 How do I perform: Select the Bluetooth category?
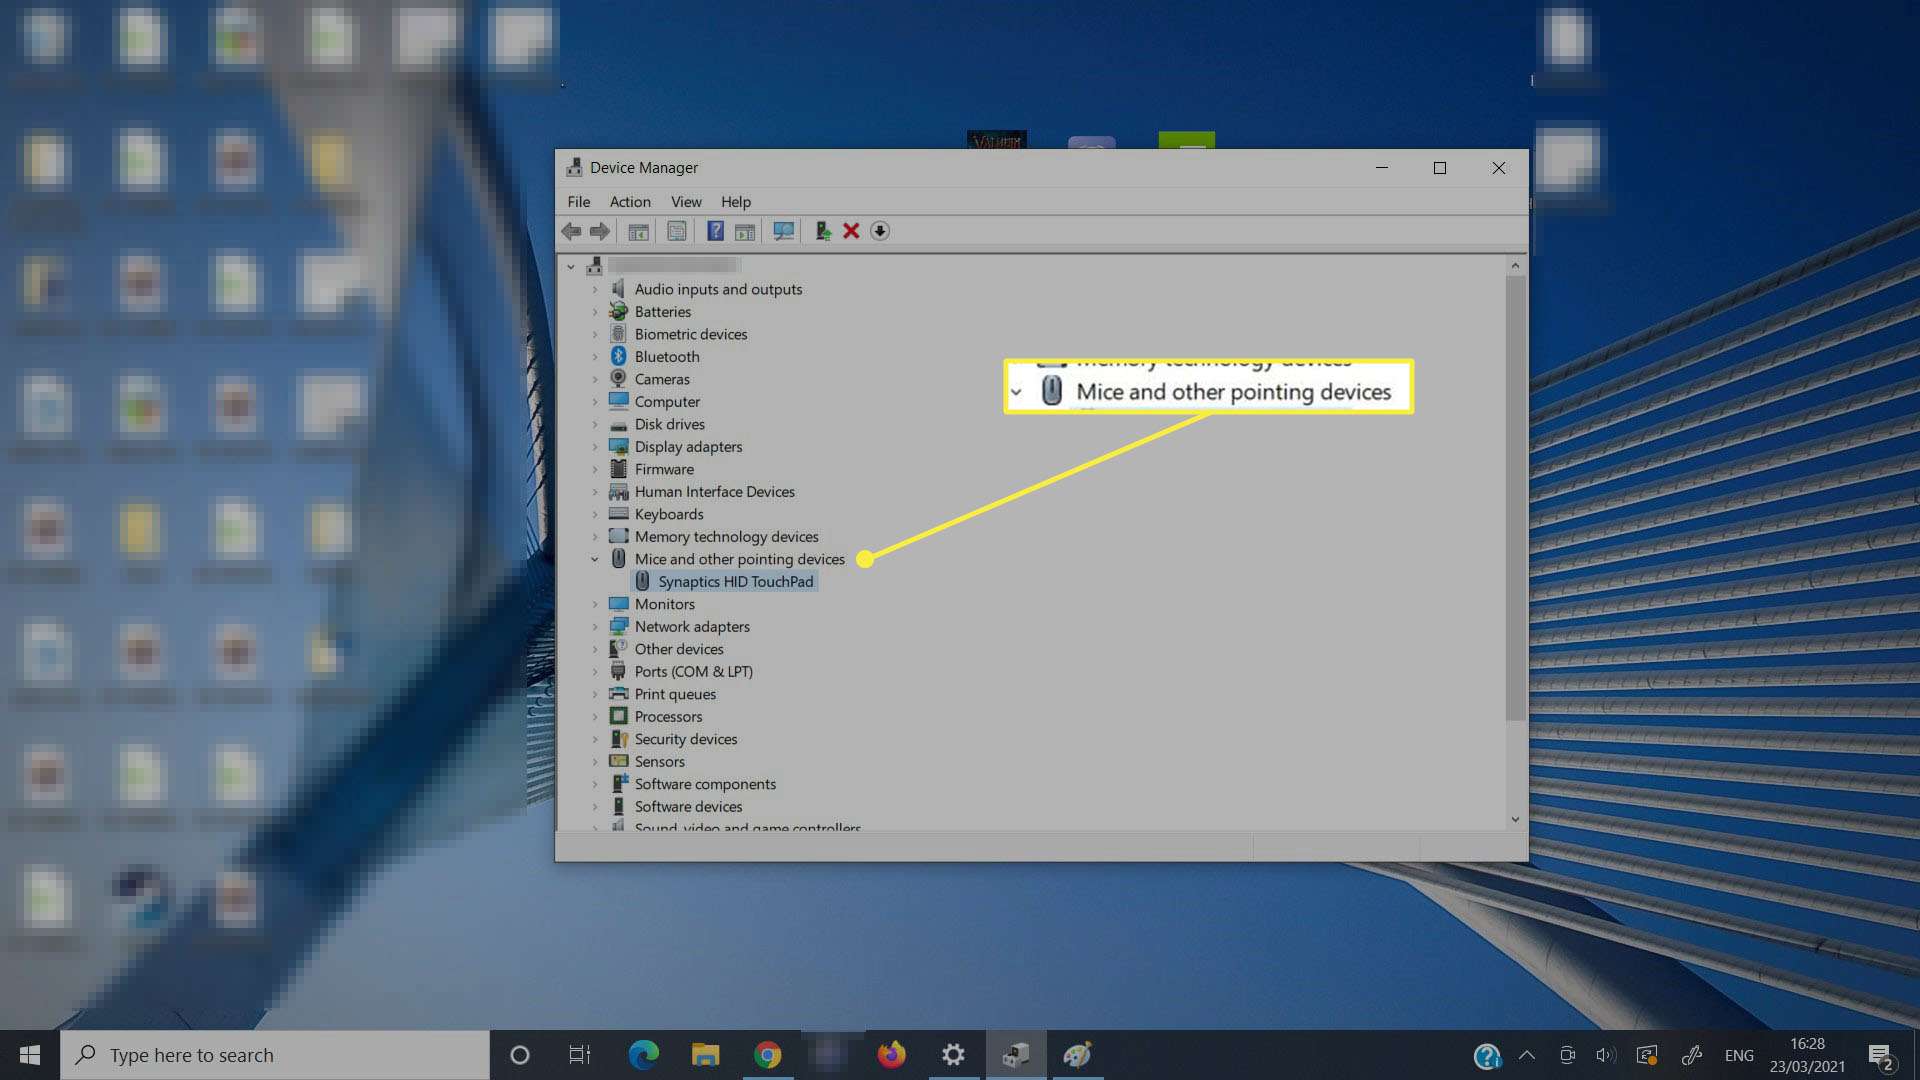coord(667,356)
